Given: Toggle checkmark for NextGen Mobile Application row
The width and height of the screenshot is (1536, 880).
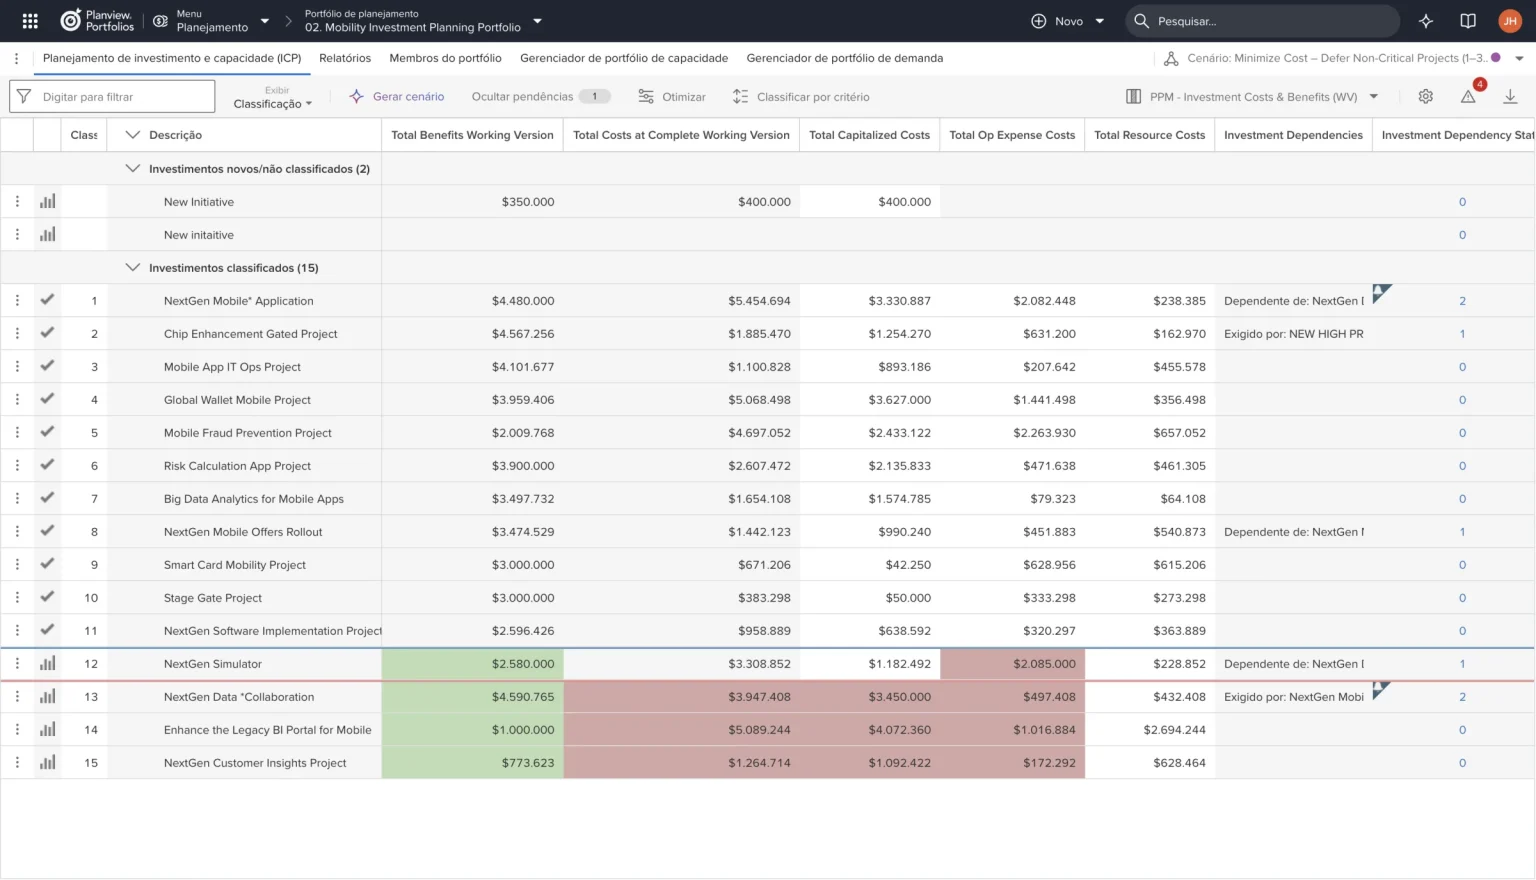Looking at the screenshot, I should pyautogui.click(x=47, y=299).
